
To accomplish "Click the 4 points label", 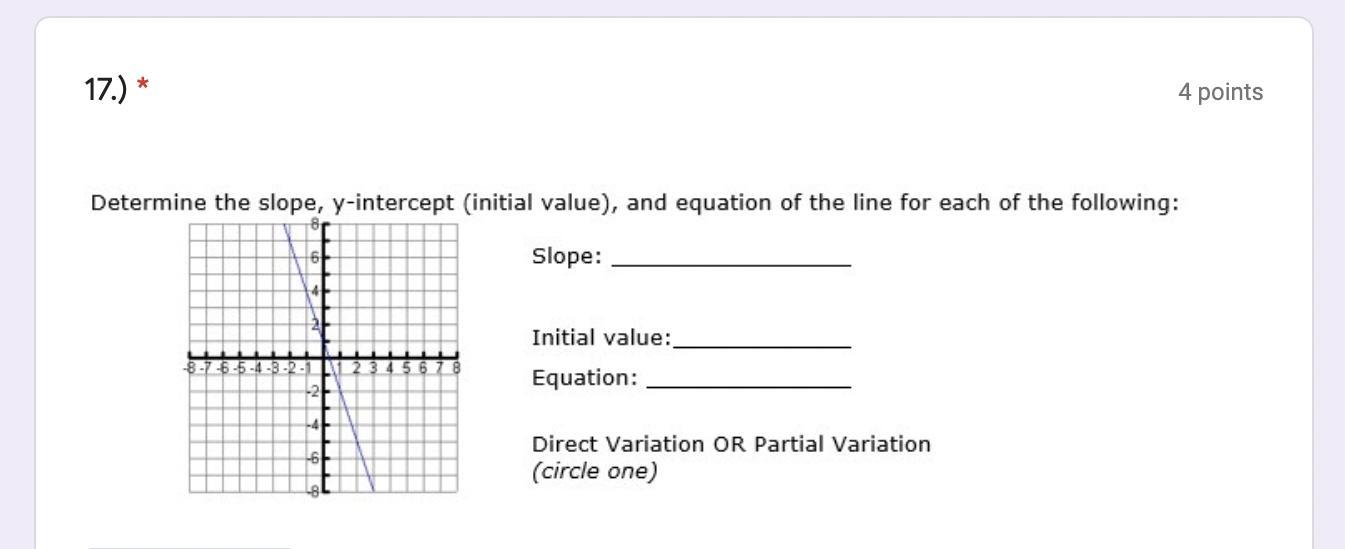I will (1220, 93).
